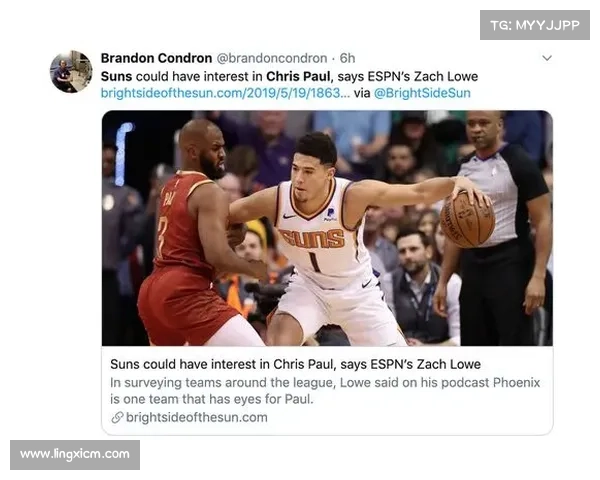Open the @brandoncondron handle
Screen dimensions: 600x480
point(272,58)
